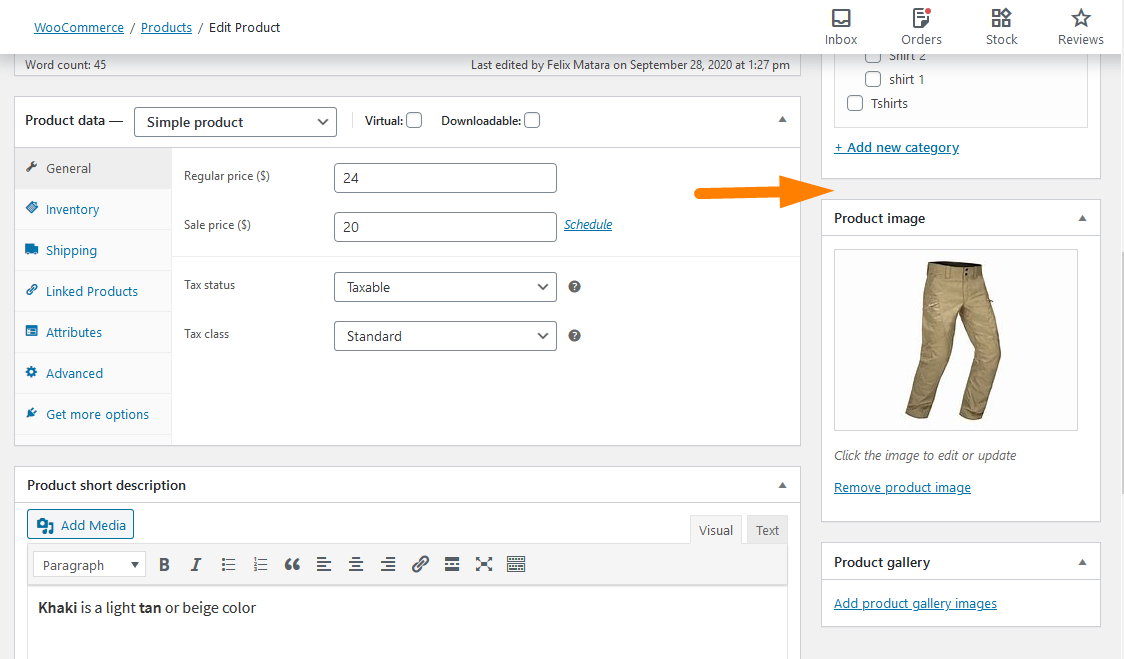Open the Orders icon in header

pyautogui.click(x=921, y=27)
